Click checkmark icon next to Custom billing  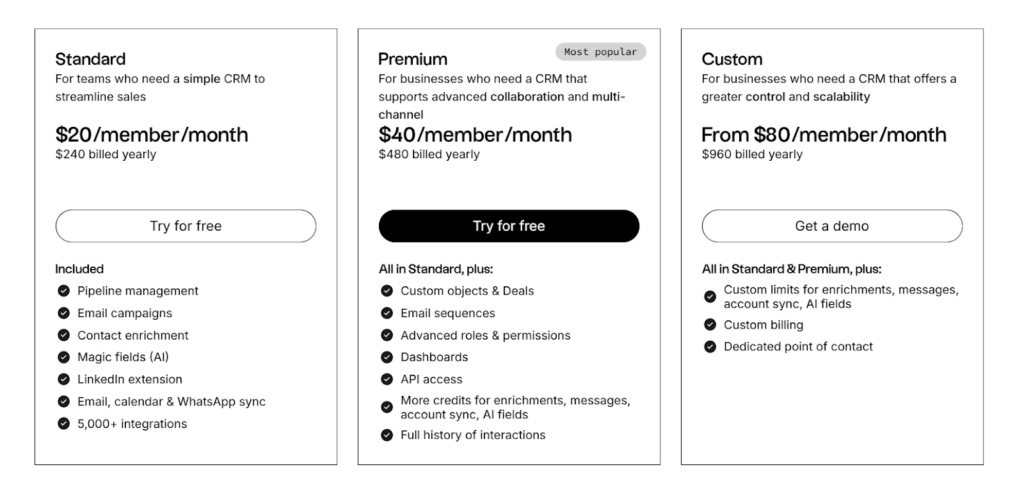(x=710, y=325)
